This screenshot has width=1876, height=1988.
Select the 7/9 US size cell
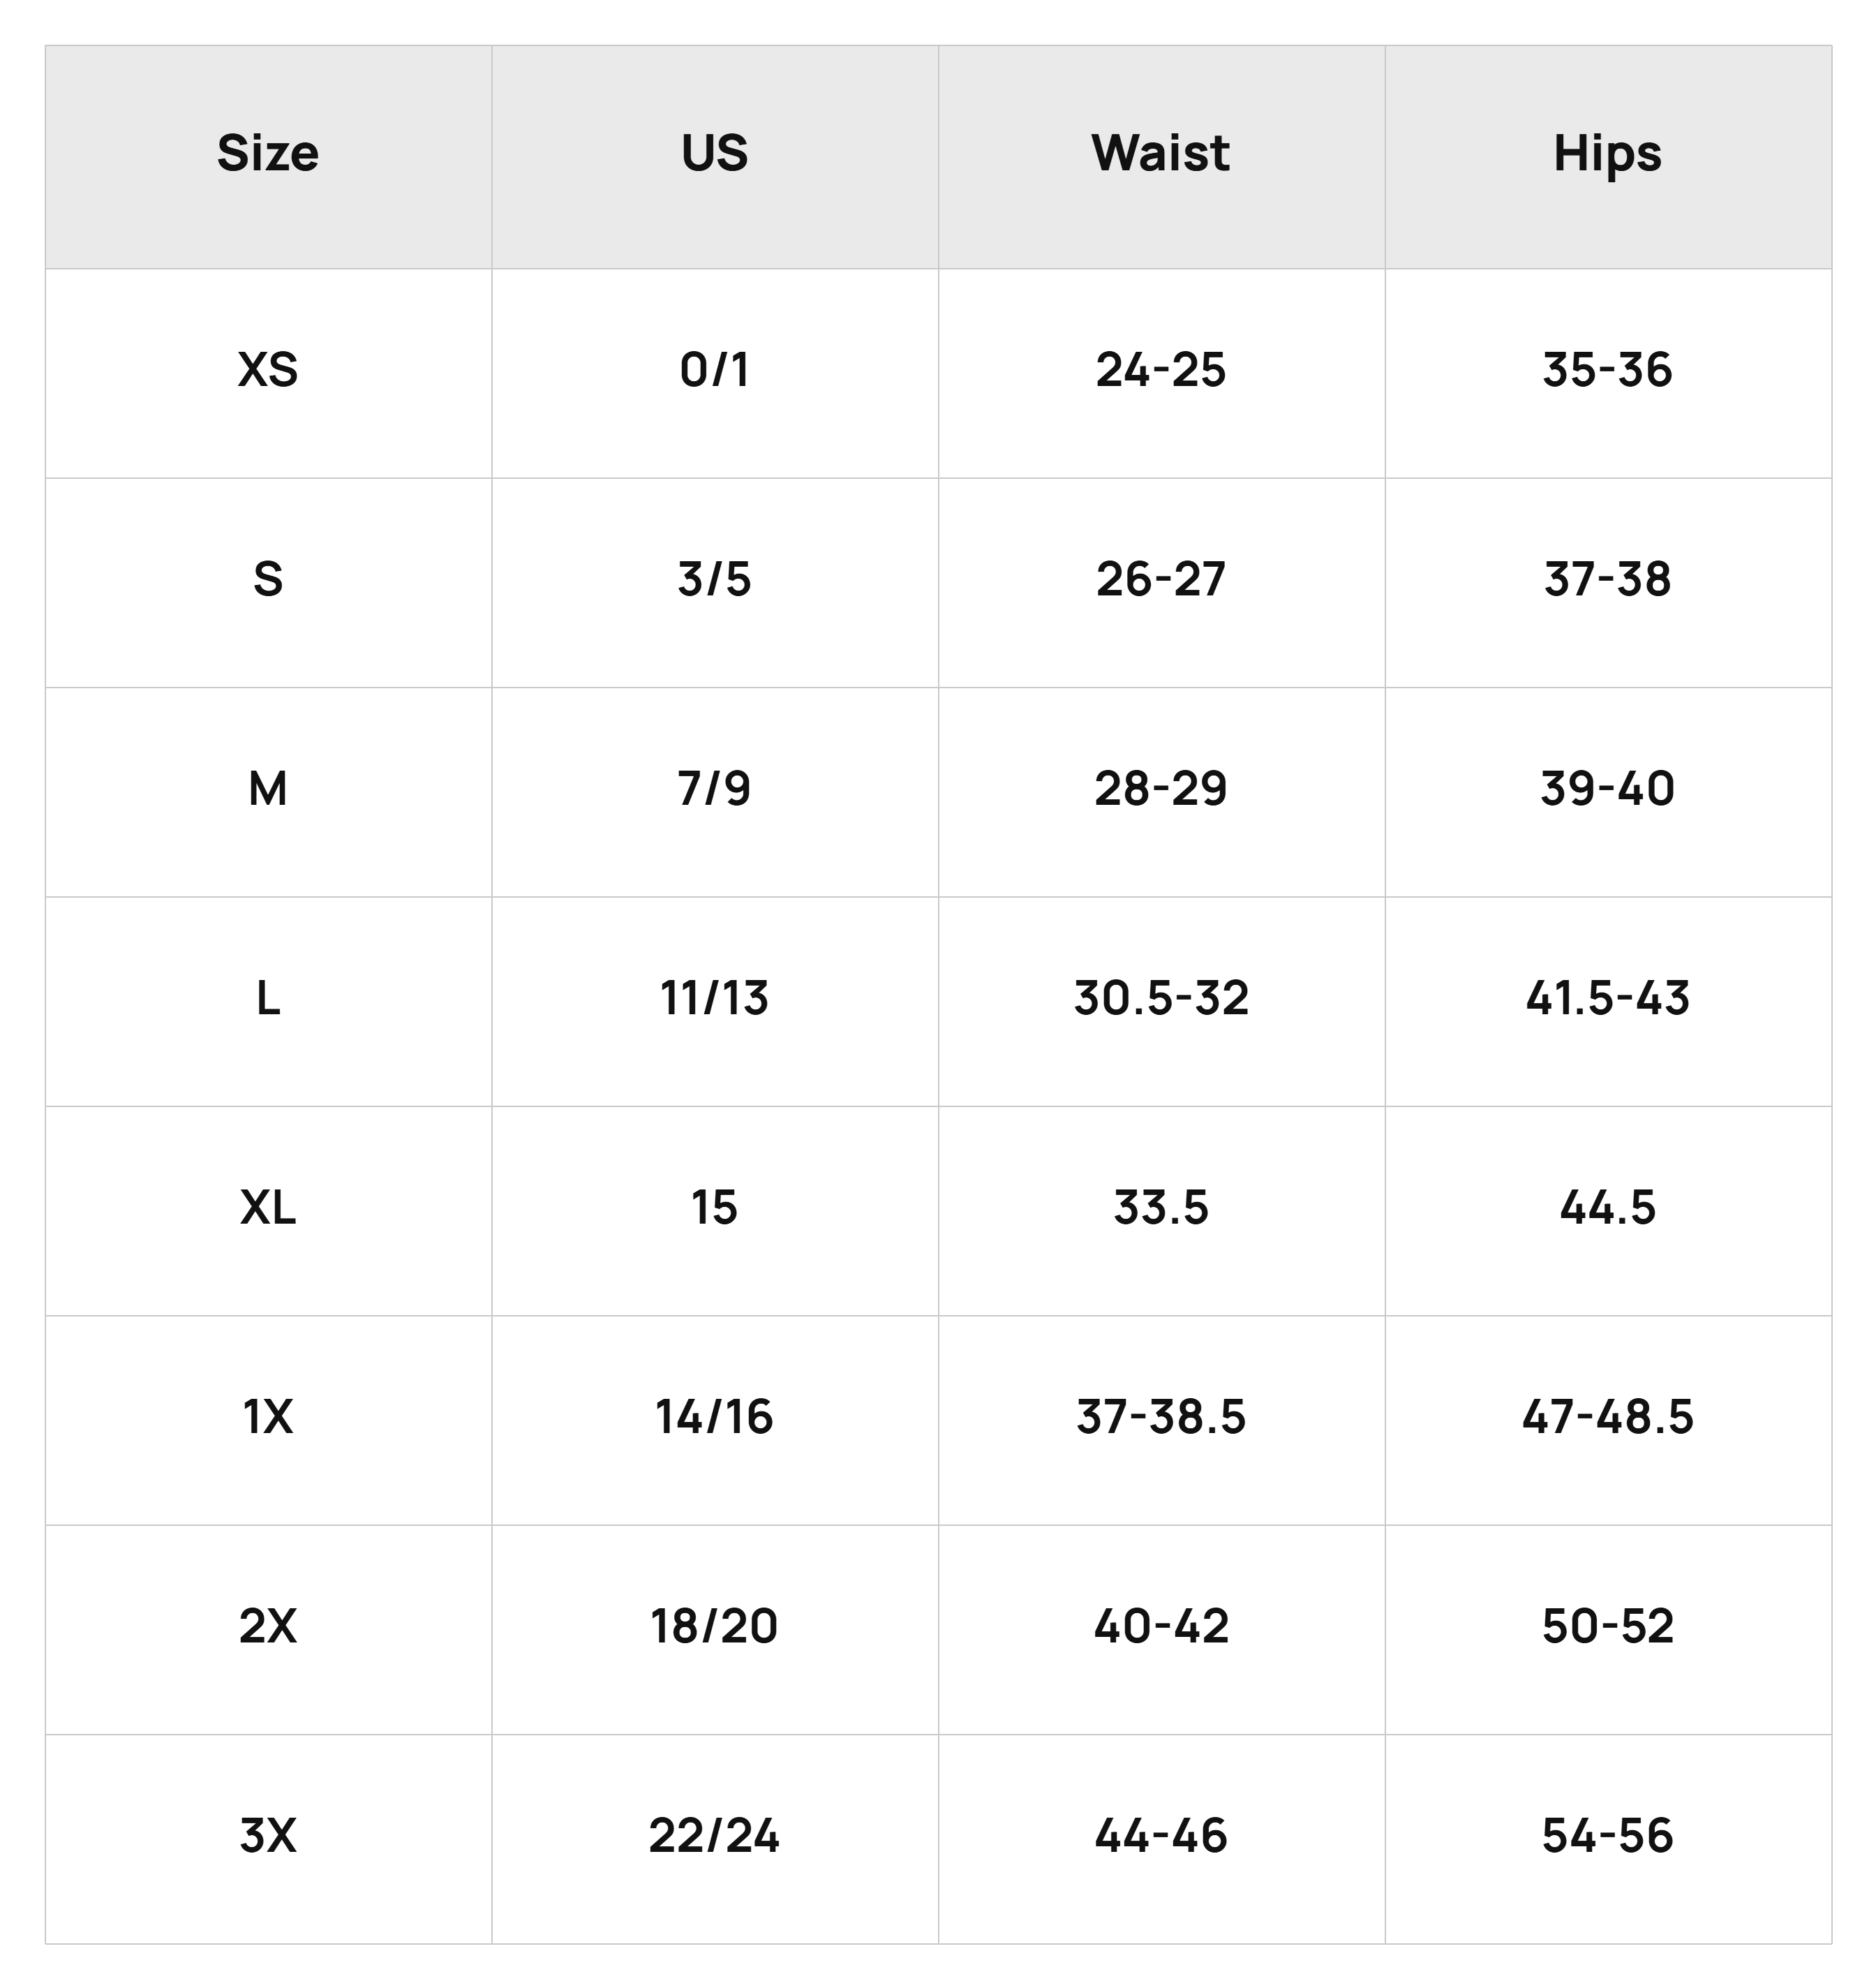point(714,789)
